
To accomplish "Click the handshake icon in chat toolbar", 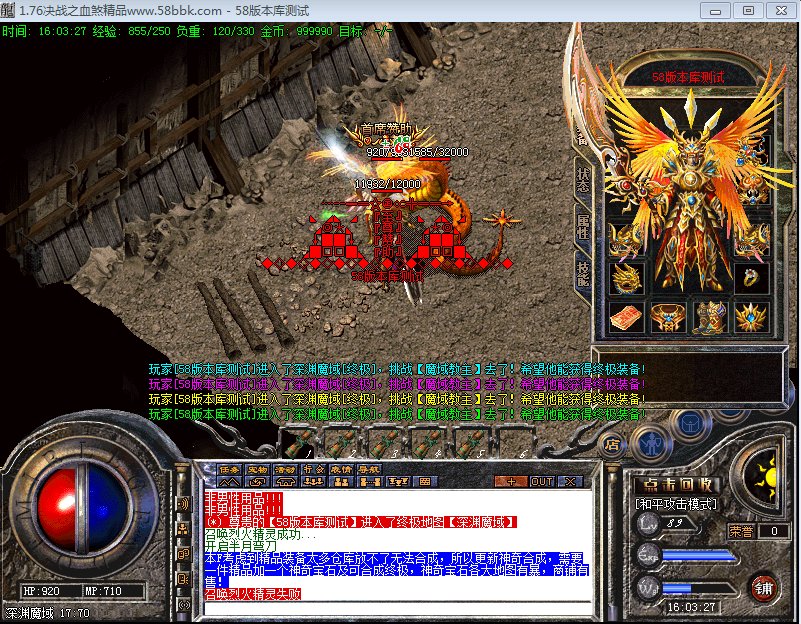I will point(285,482).
